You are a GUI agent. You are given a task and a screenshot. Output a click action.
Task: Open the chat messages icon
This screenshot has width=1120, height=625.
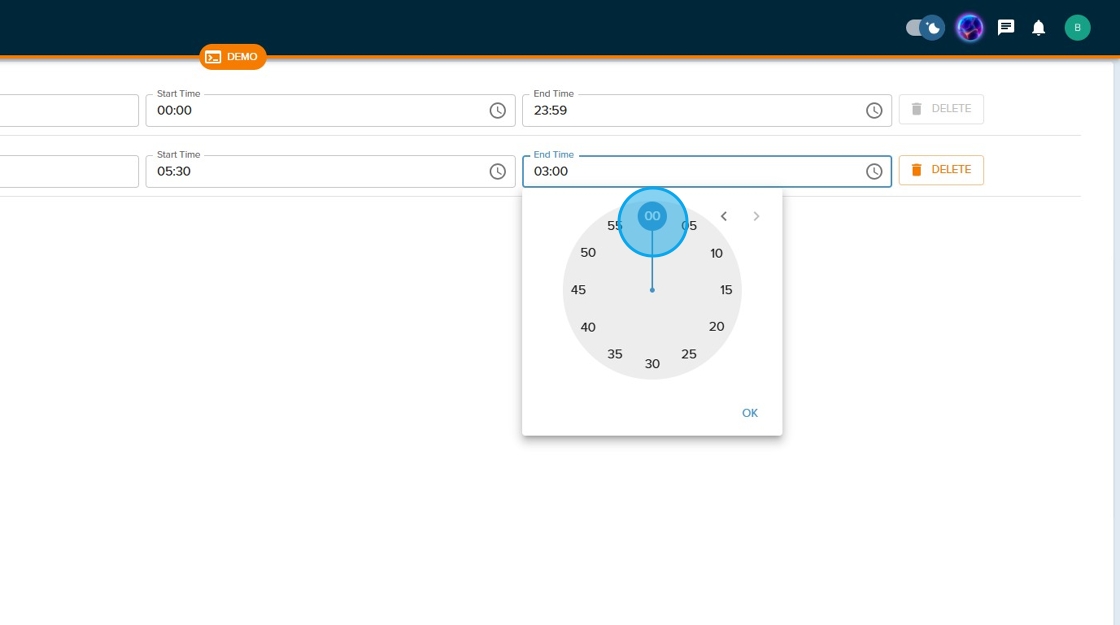(x=1006, y=28)
